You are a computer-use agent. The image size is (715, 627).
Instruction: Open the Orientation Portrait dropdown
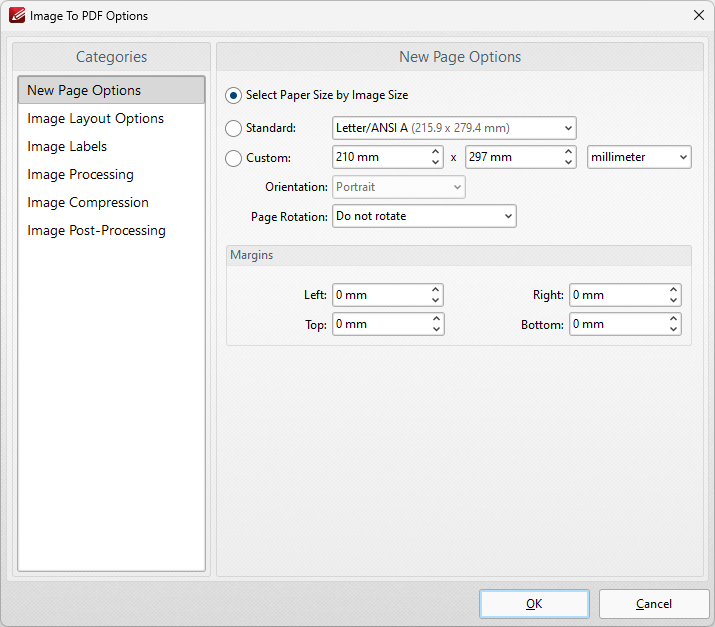399,187
